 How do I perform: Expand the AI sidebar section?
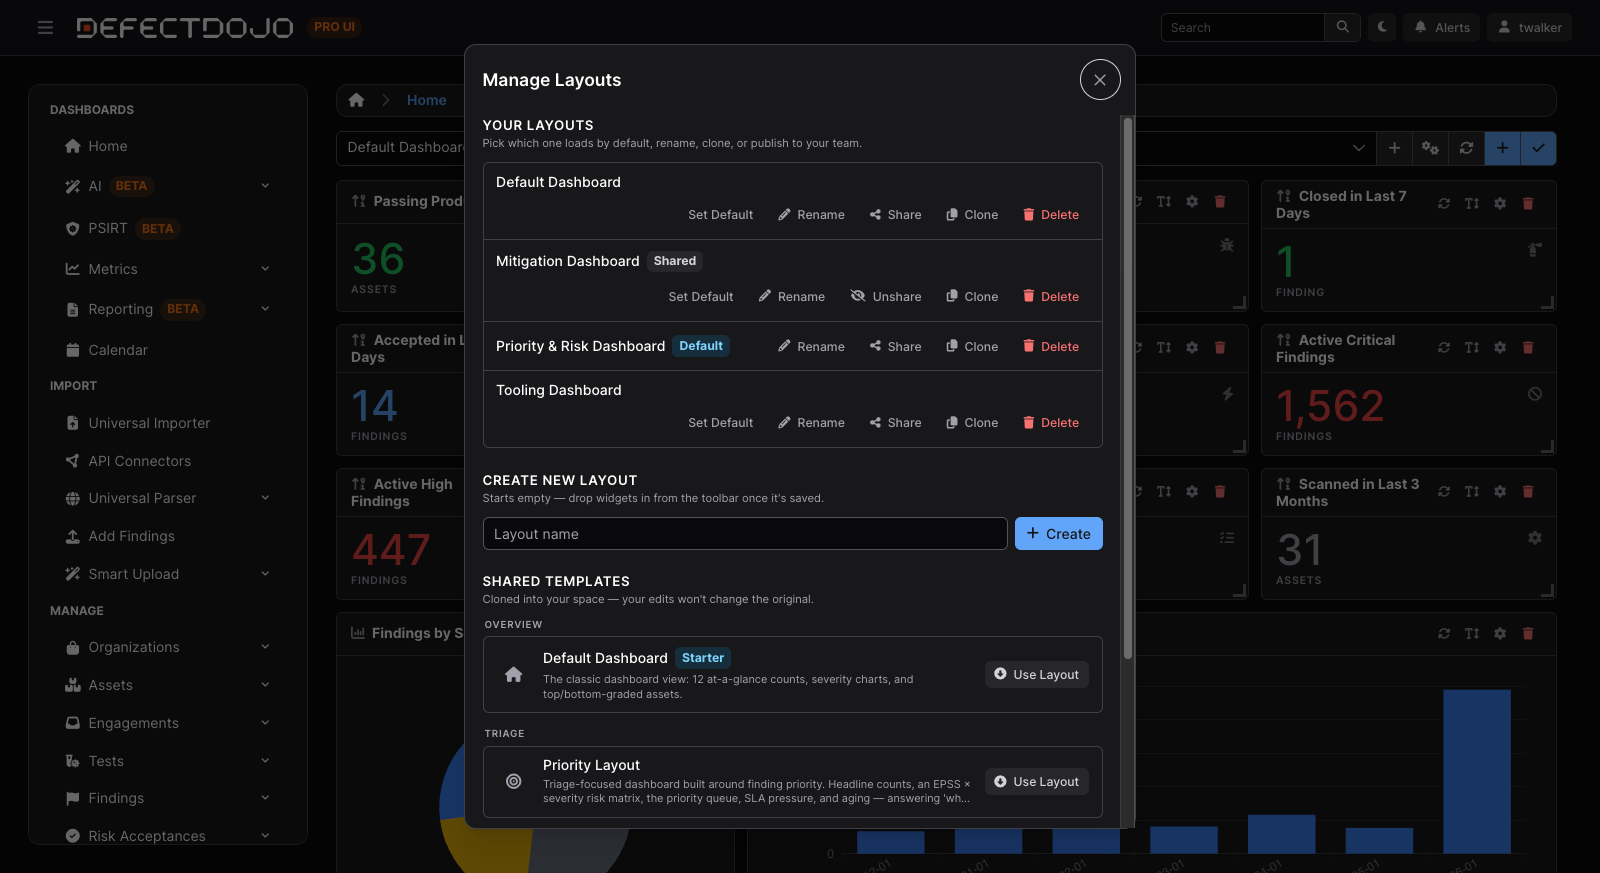click(265, 186)
